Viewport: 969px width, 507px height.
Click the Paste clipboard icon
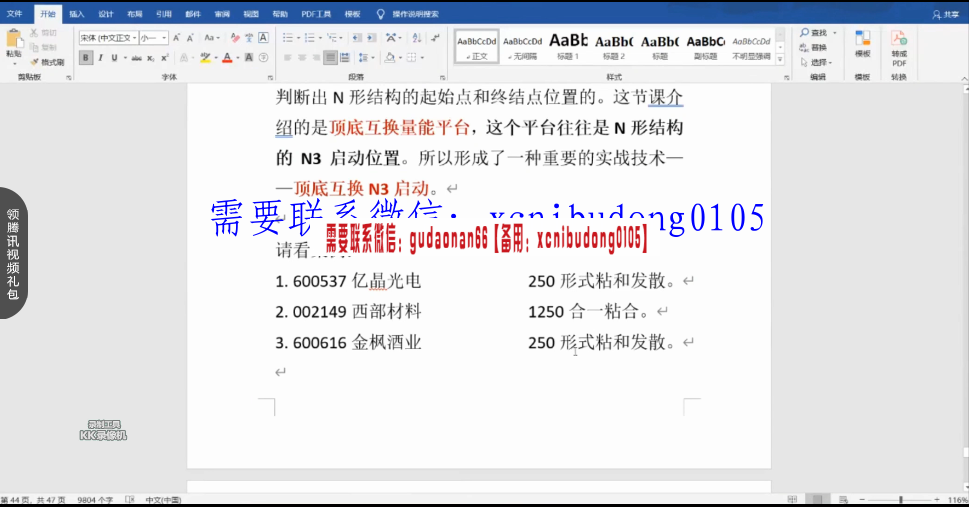14,40
